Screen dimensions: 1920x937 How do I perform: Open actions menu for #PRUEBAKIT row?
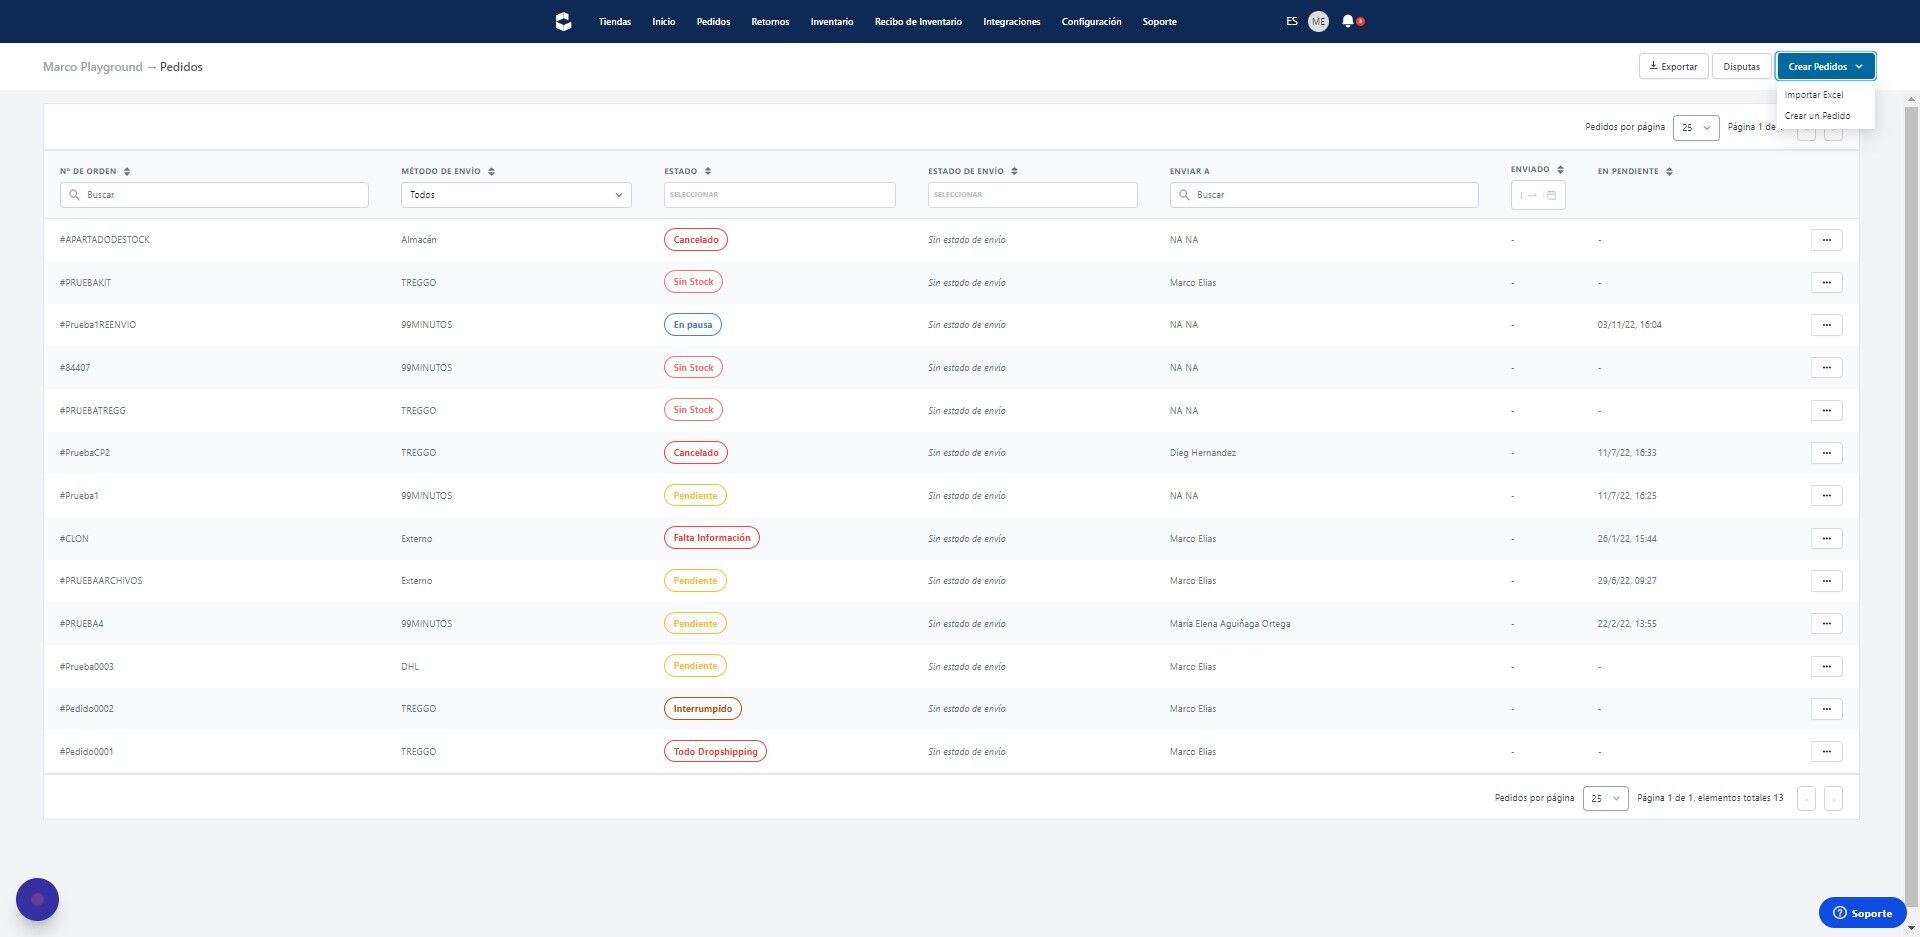tap(1826, 282)
